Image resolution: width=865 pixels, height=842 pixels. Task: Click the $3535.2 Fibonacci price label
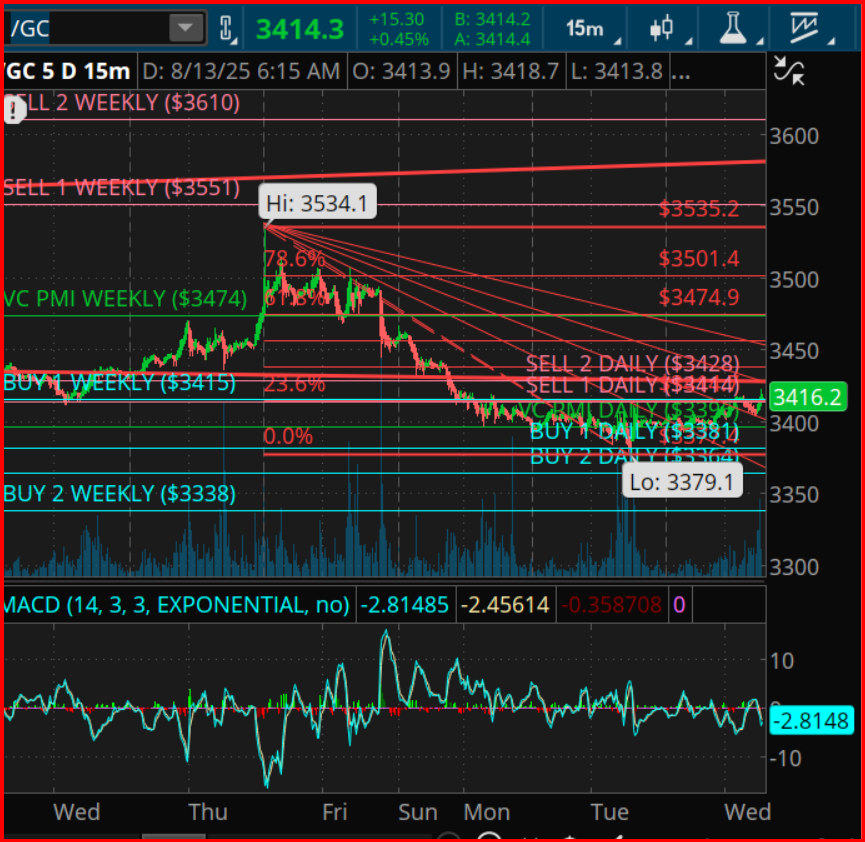(x=698, y=209)
